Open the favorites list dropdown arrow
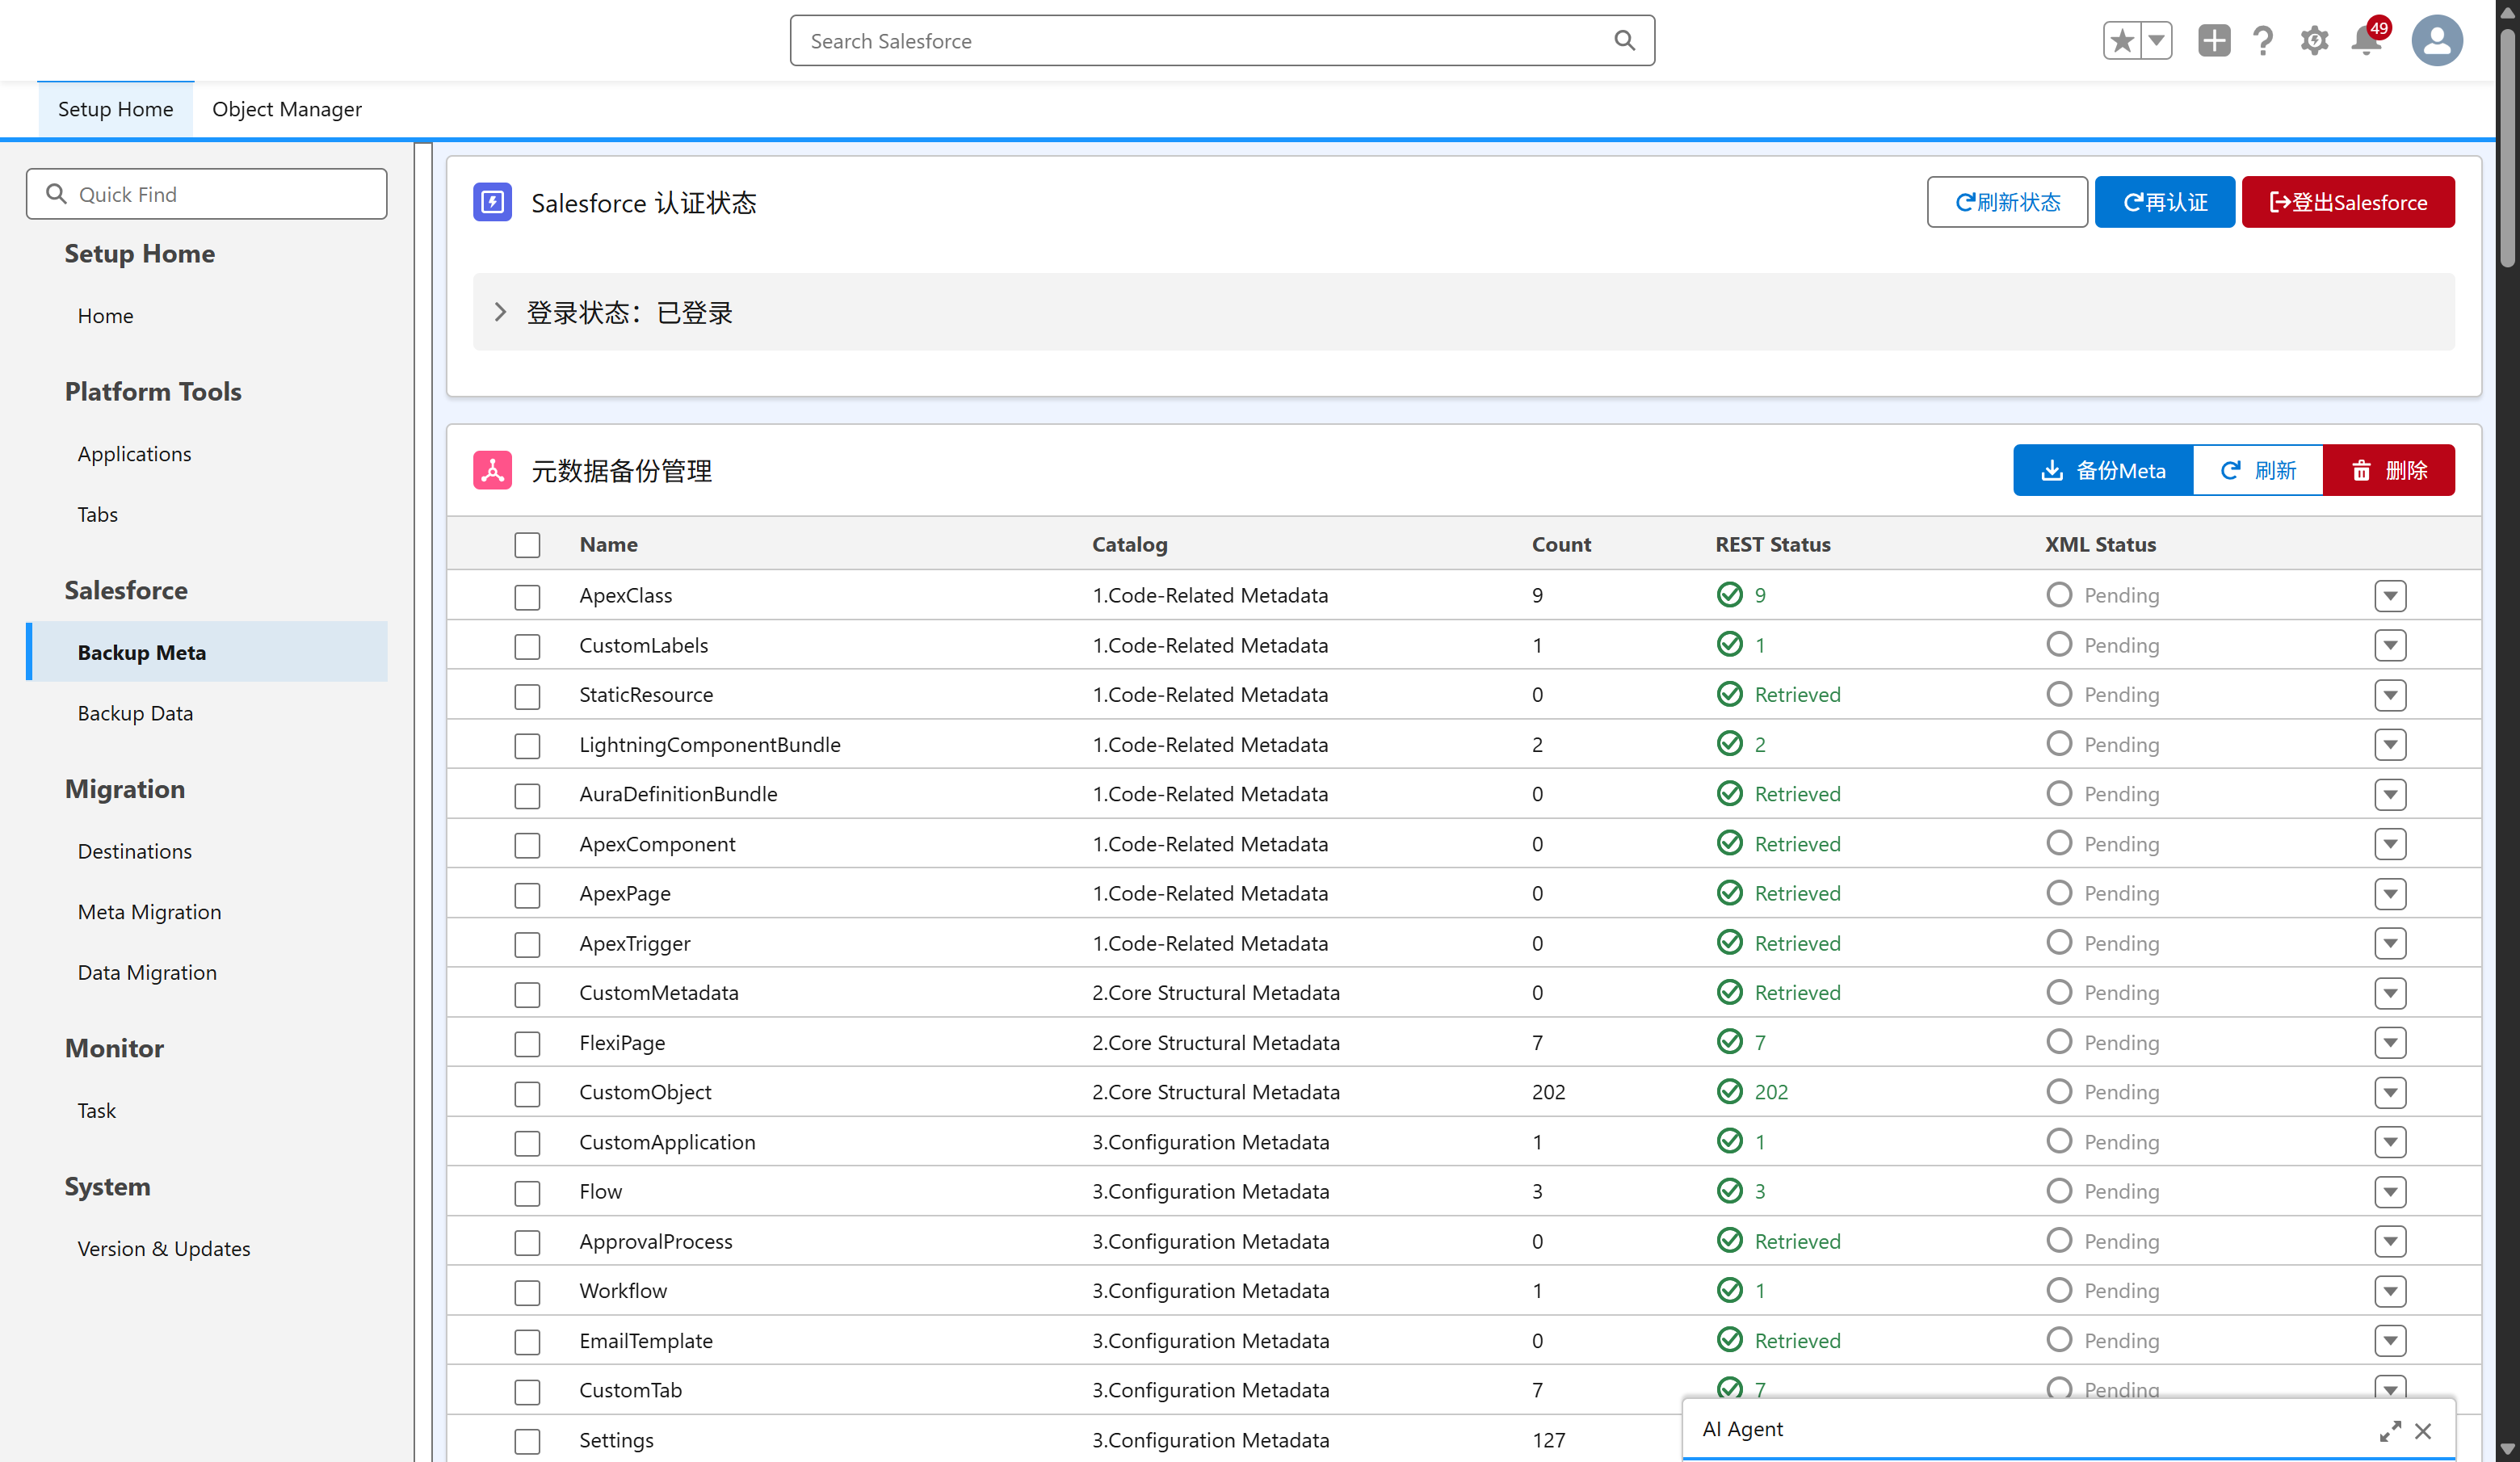Image resolution: width=2520 pixels, height=1462 pixels. tap(2156, 41)
